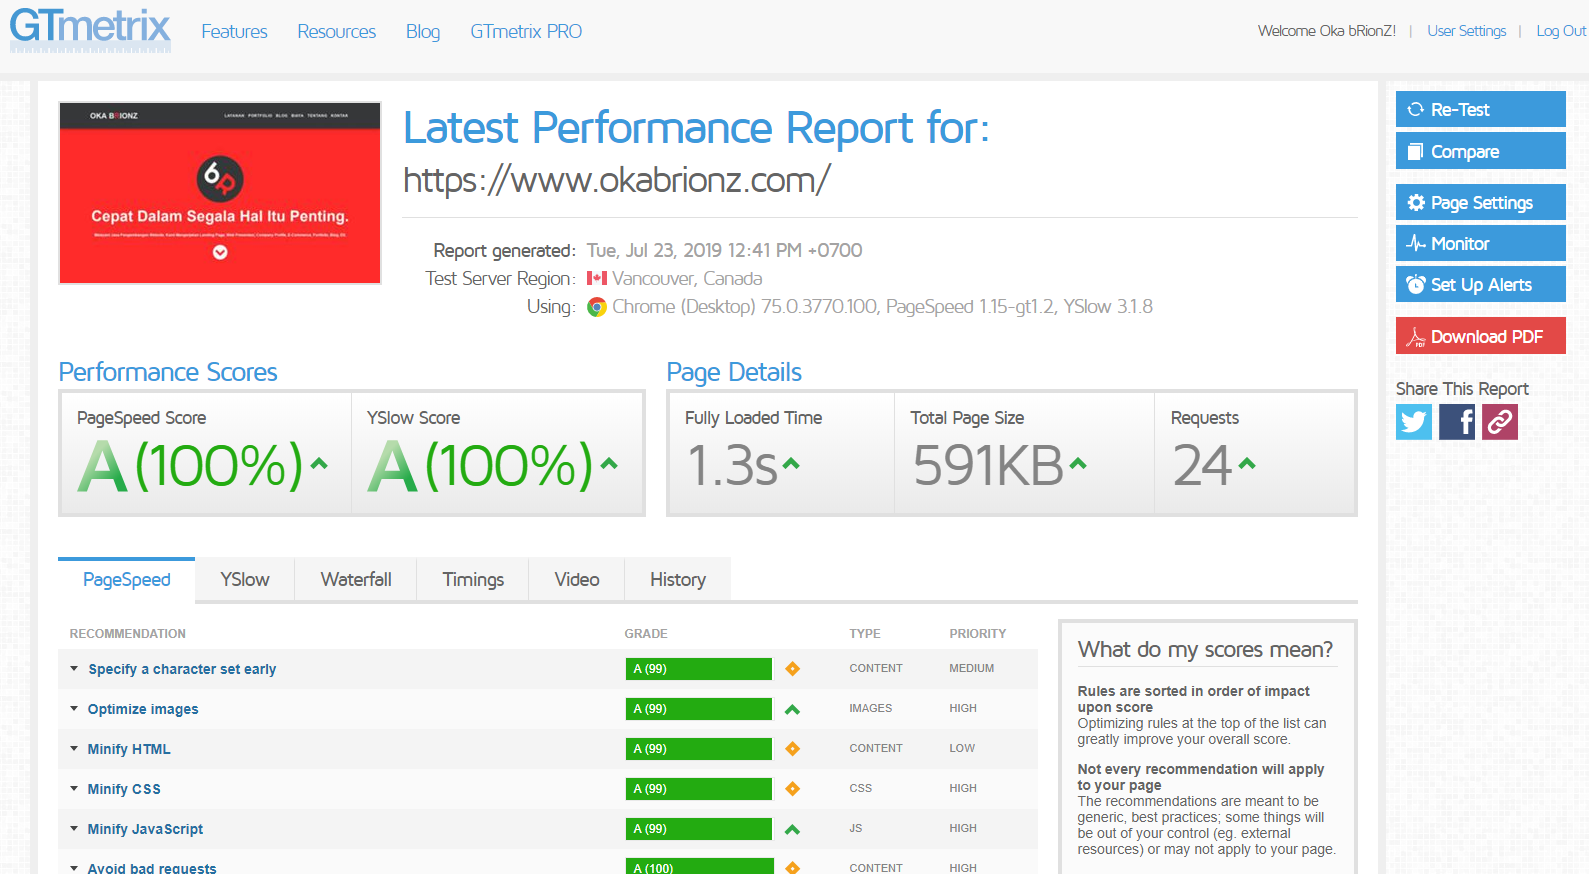Image resolution: width=1589 pixels, height=874 pixels.
Task: Expand the Specify a character set early row
Action: tap(74, 669)
